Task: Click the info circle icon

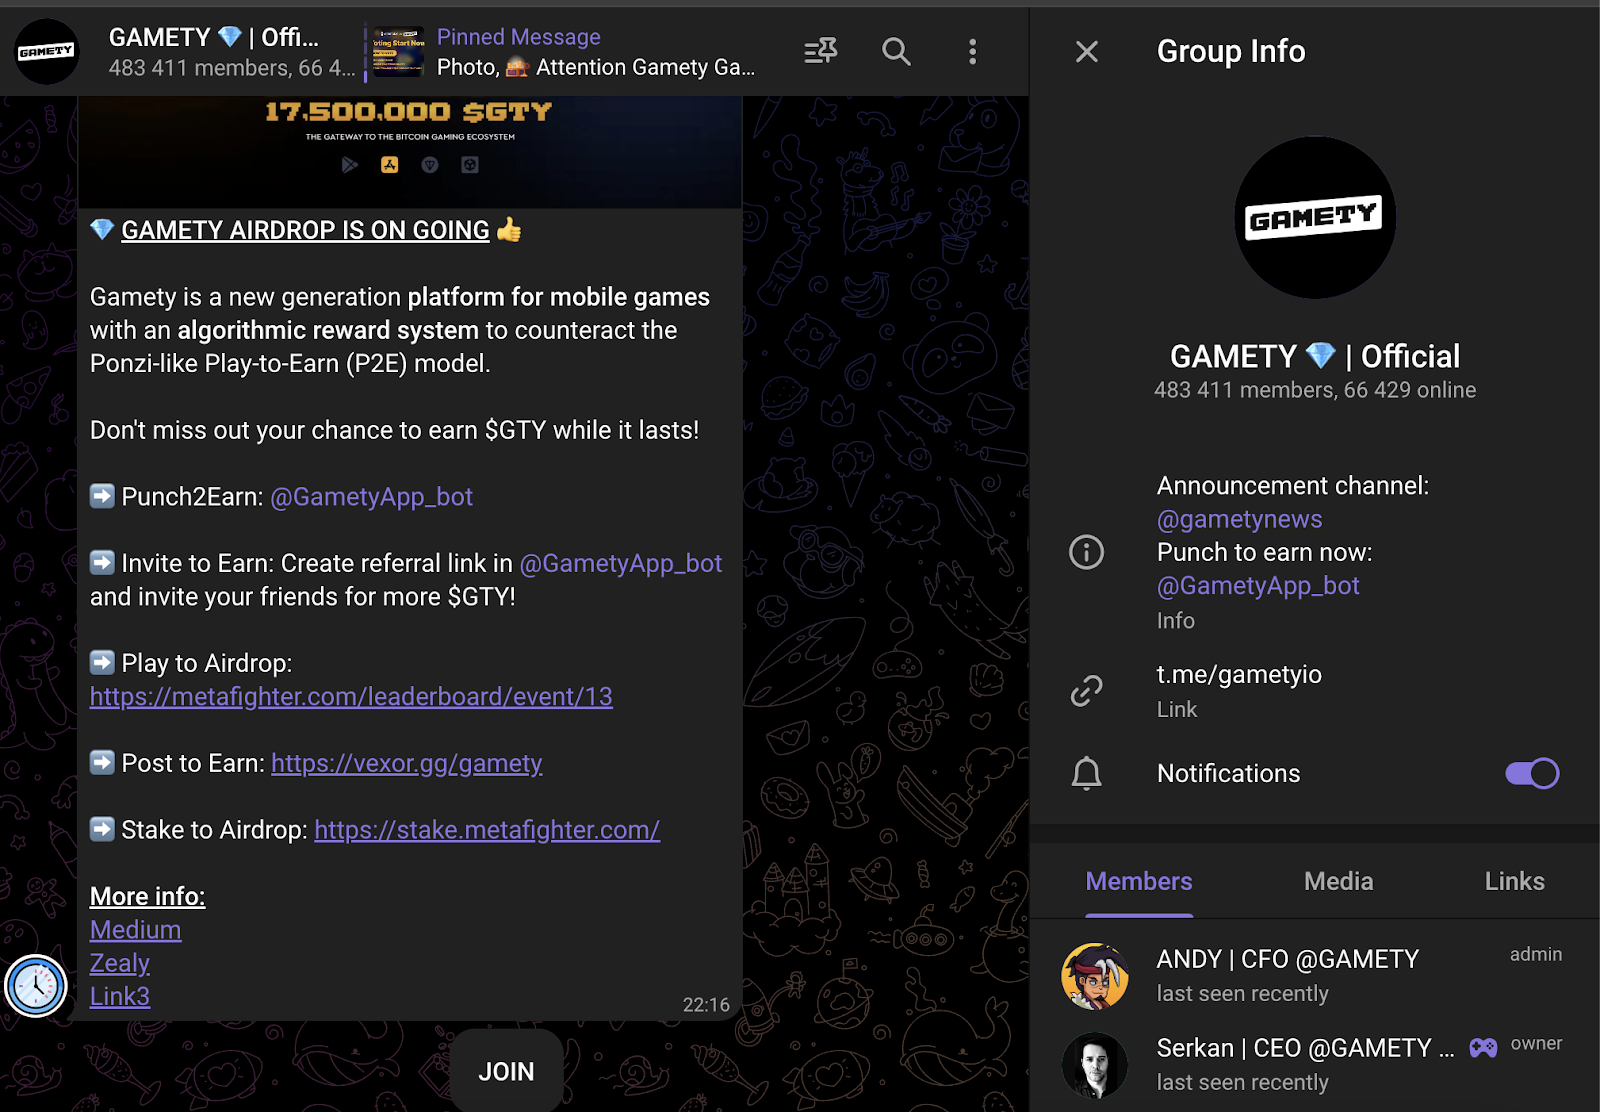Action: (x=1087, y=552)
